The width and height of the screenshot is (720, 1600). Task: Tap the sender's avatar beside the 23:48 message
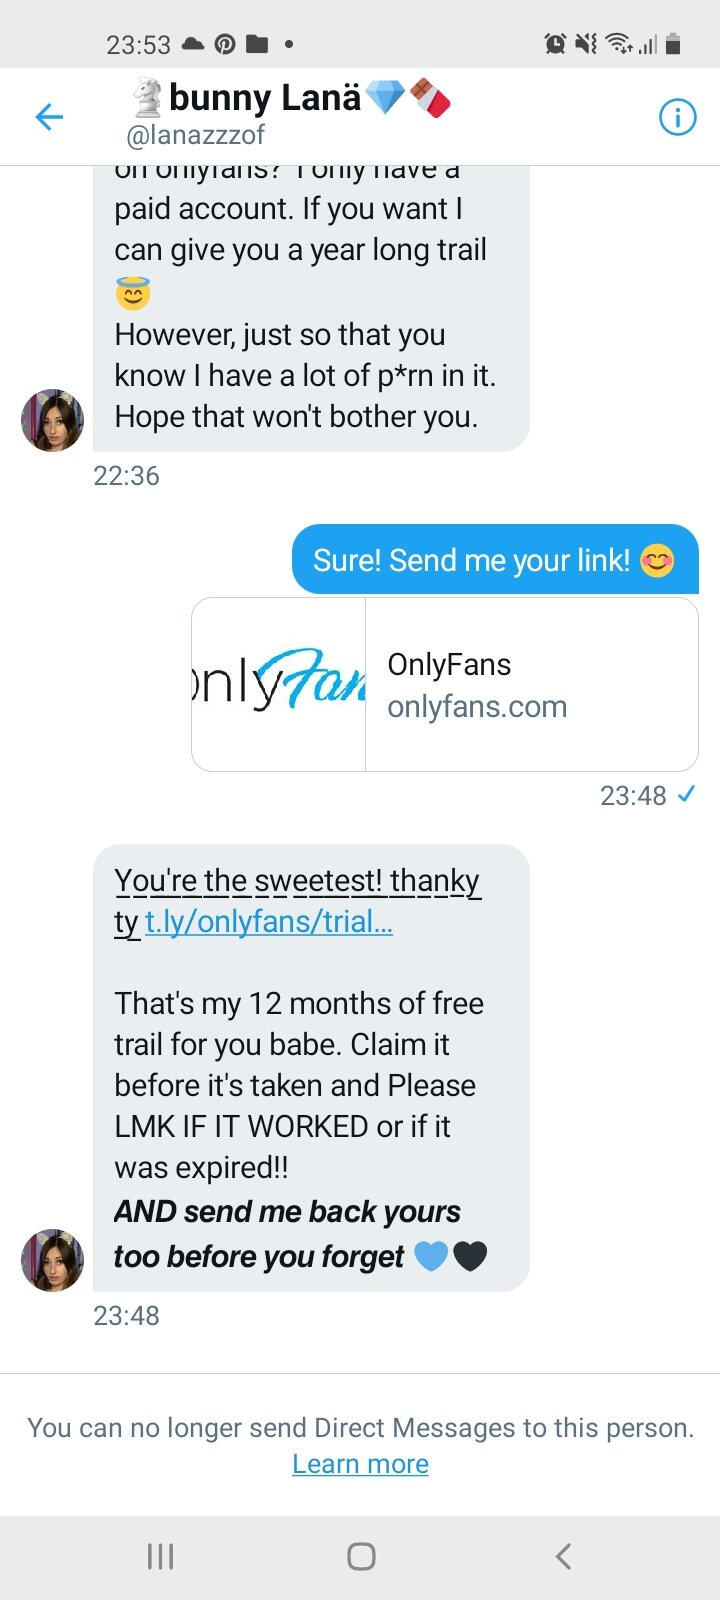[52, 1260]
